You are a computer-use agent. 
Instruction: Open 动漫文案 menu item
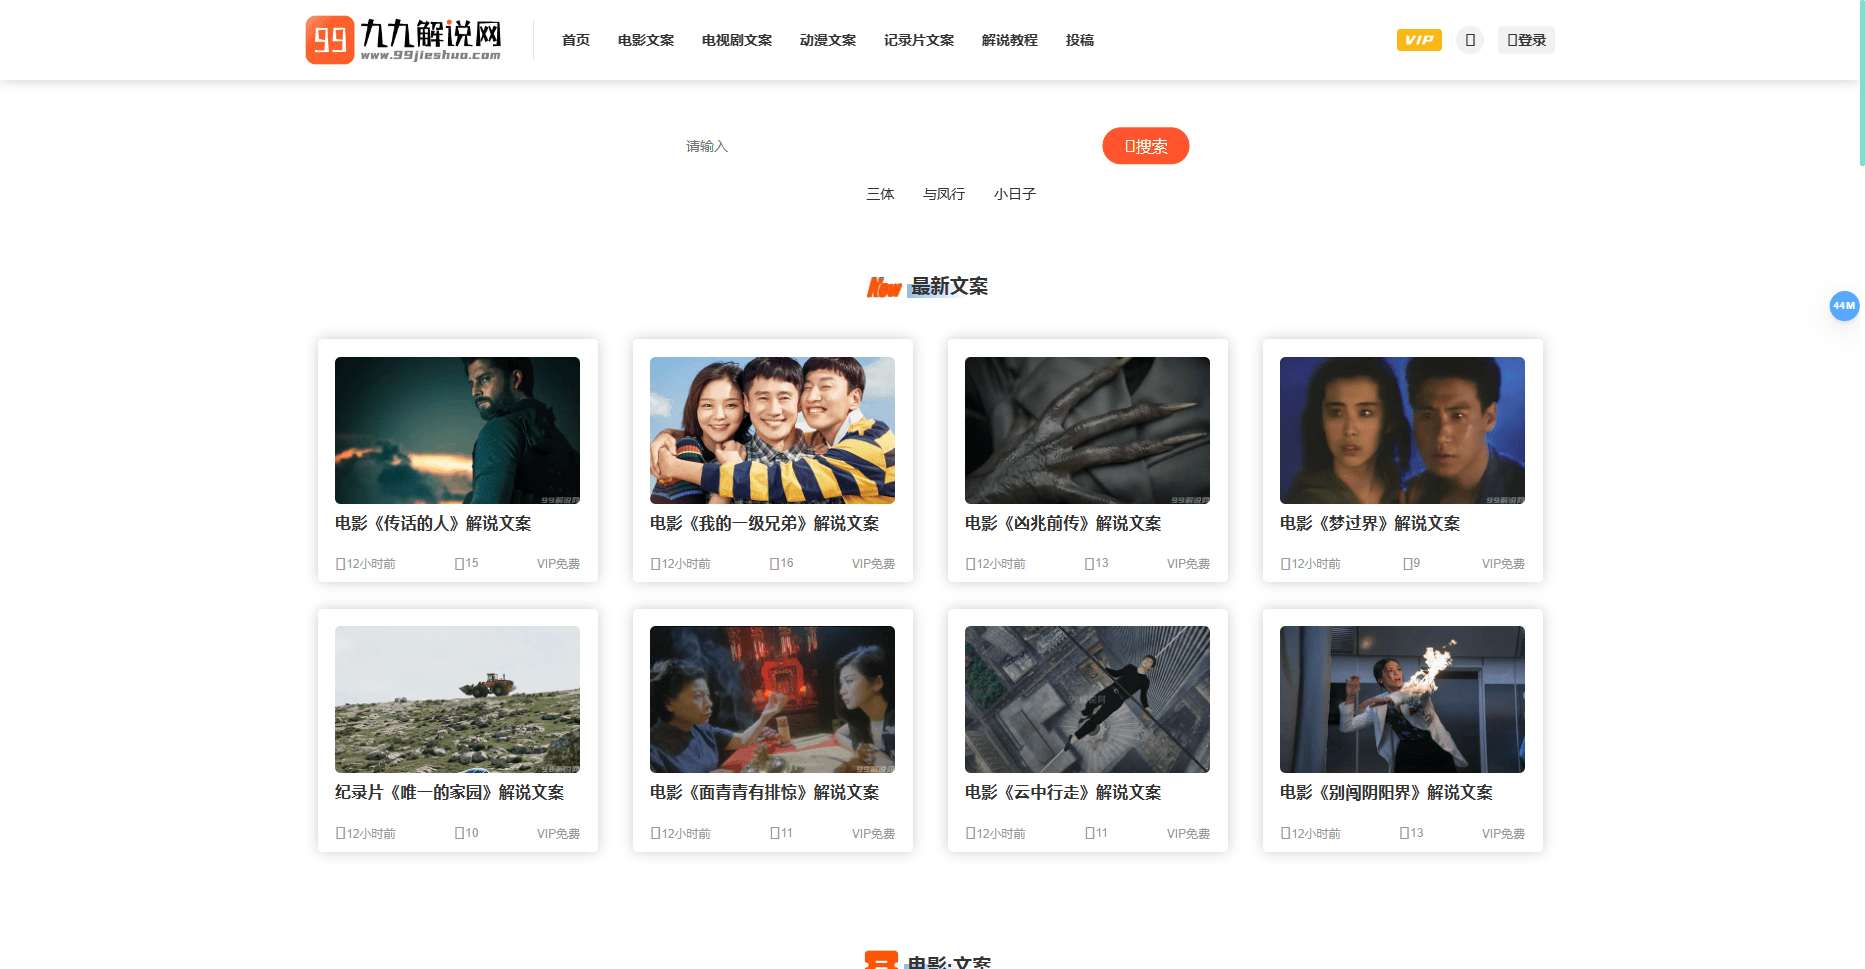click(828, 40)
